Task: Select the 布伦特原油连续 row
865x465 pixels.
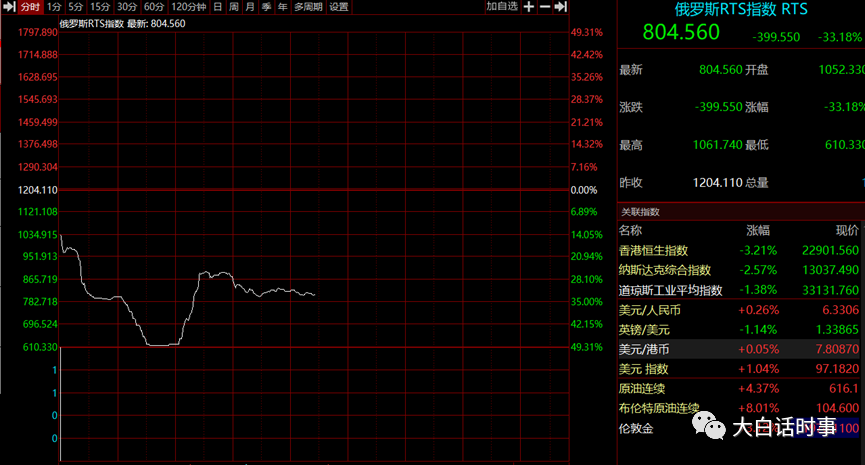Action: click(739, 408)
